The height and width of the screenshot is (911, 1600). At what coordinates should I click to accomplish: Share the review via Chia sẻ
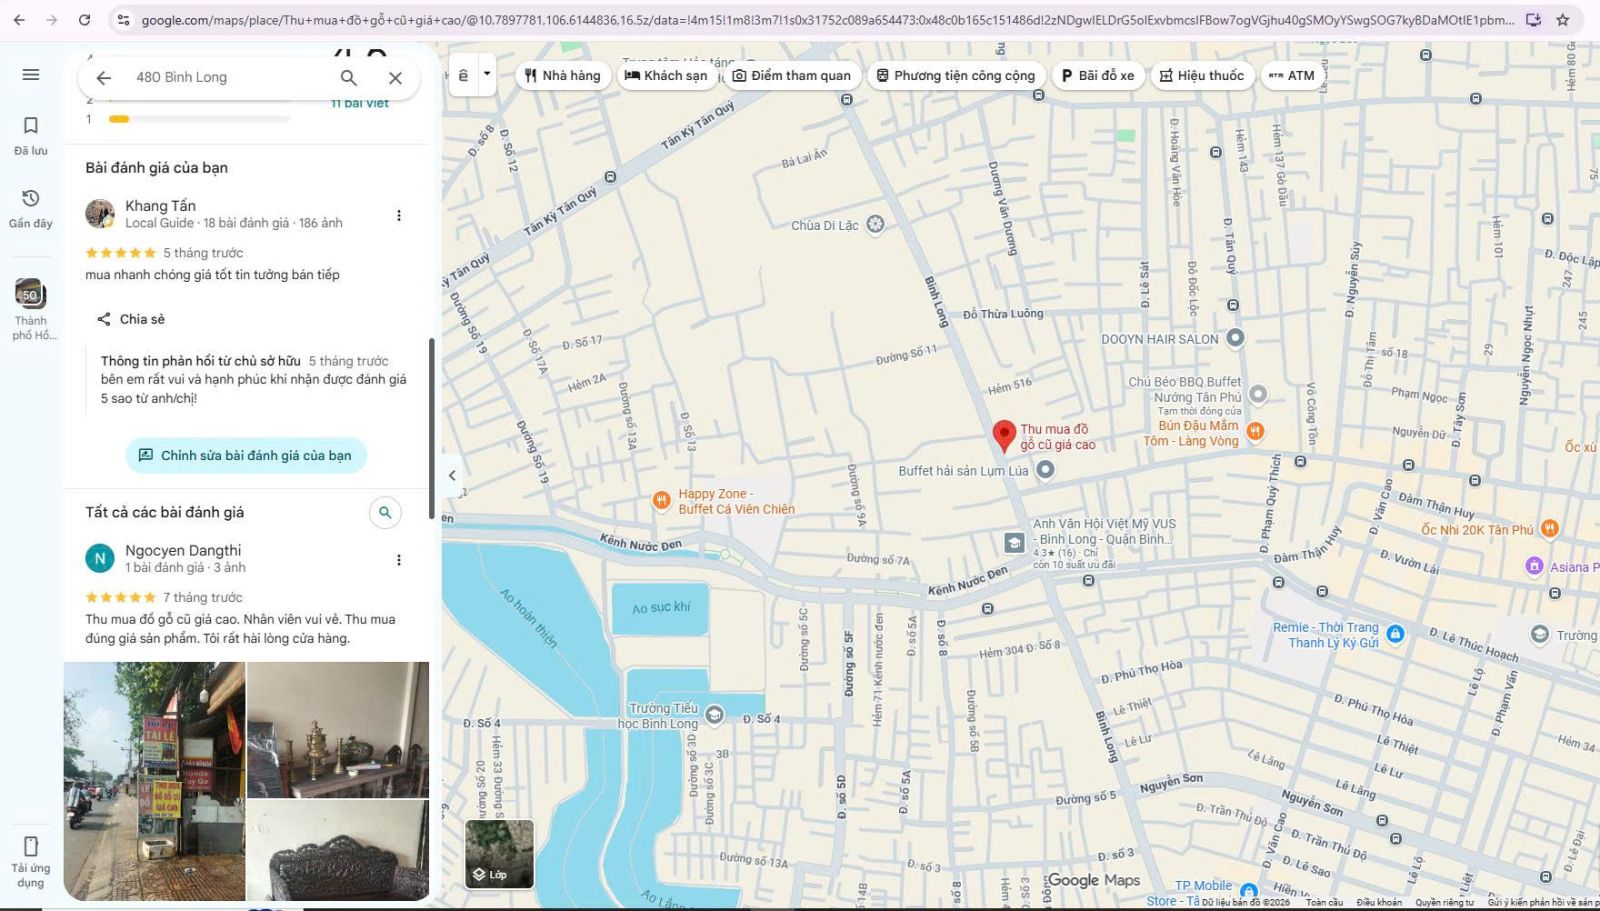[131, 319]
